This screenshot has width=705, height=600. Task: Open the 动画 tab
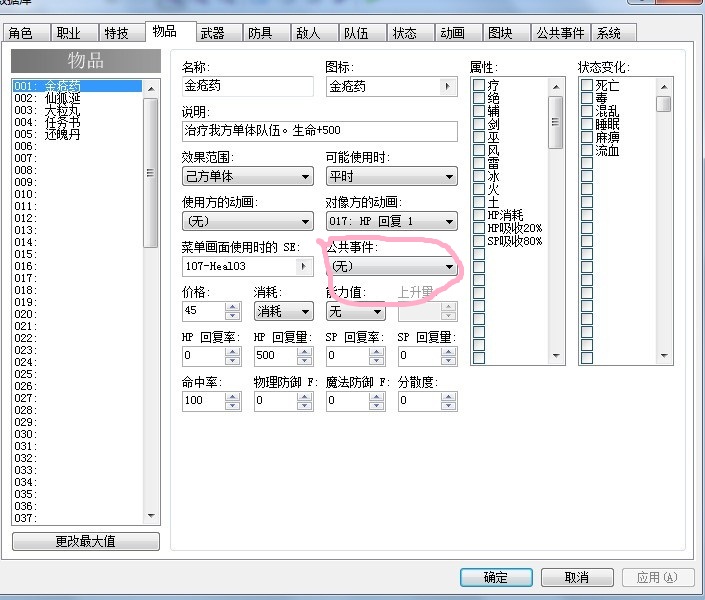click(458, 33)
